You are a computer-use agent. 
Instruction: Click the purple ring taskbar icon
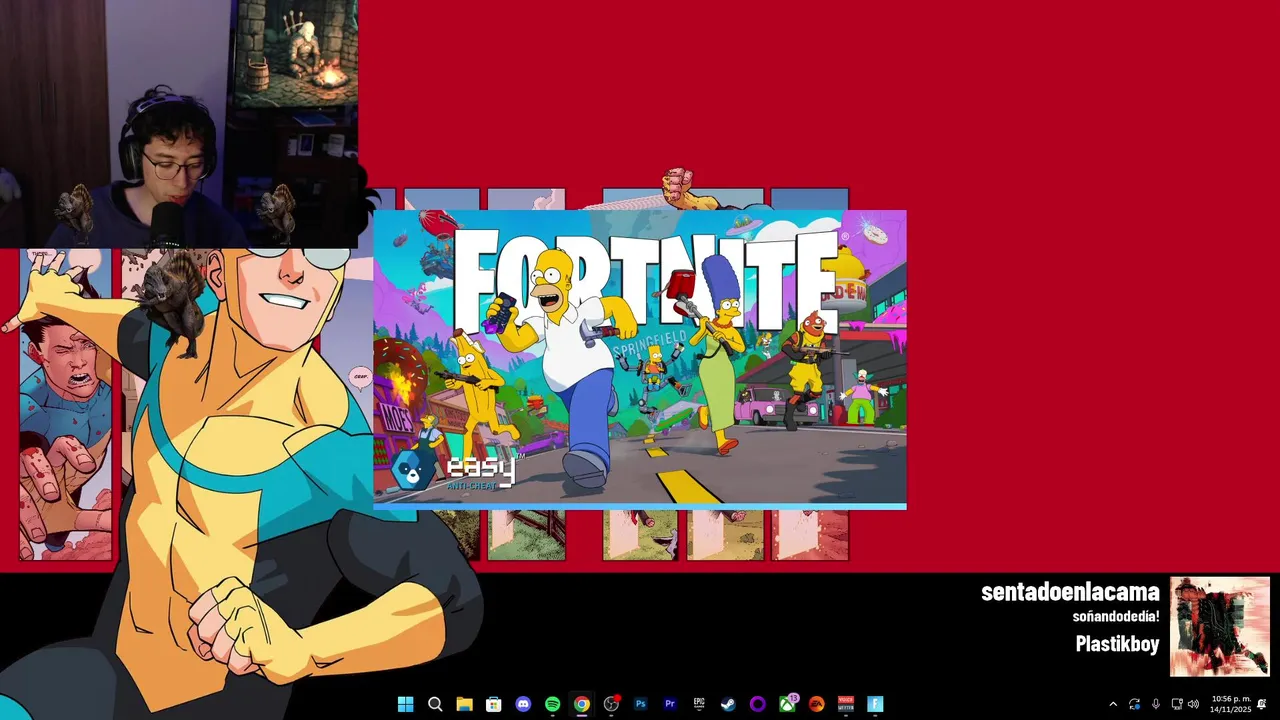point(758,704)
